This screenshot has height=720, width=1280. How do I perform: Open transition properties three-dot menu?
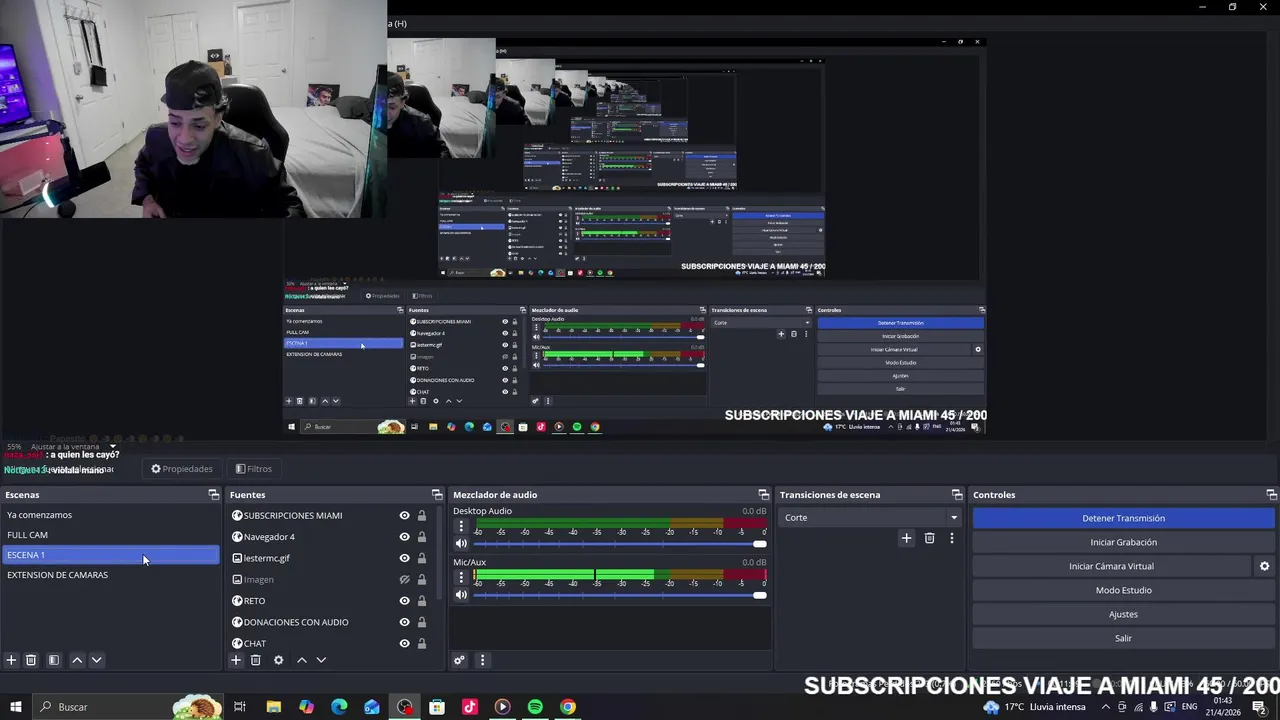[951, 538]
